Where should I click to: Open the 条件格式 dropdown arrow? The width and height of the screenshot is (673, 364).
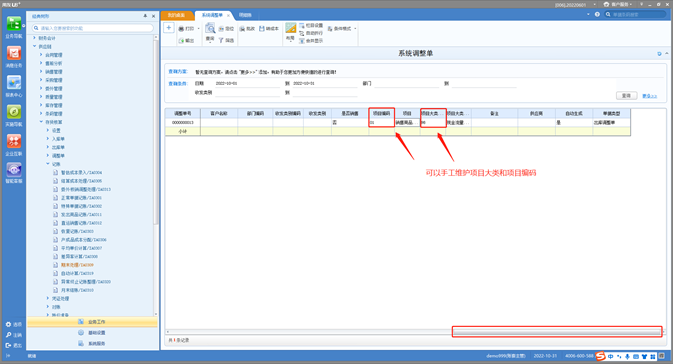[355, 28]
